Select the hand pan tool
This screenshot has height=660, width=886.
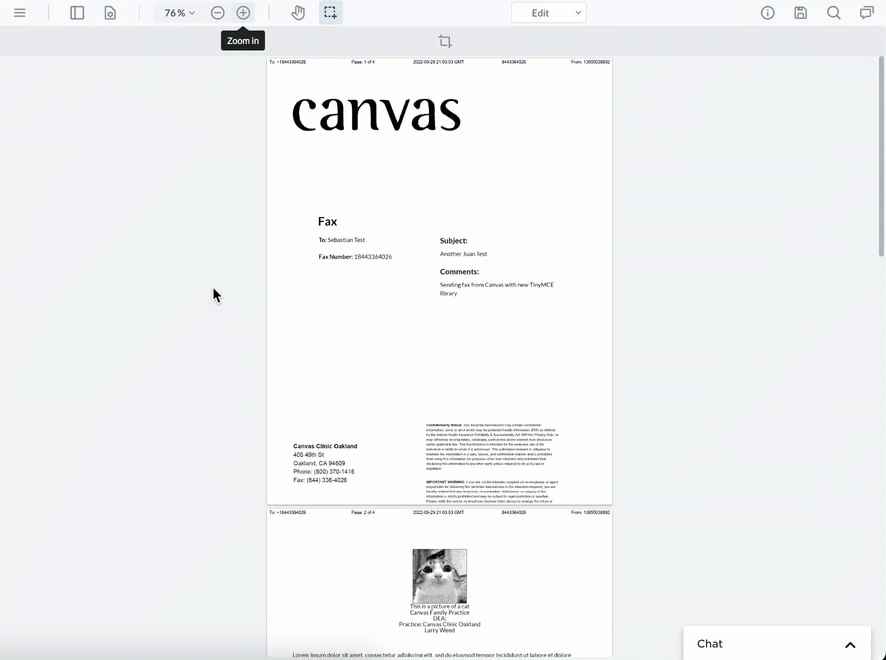(x=297, y=13)
